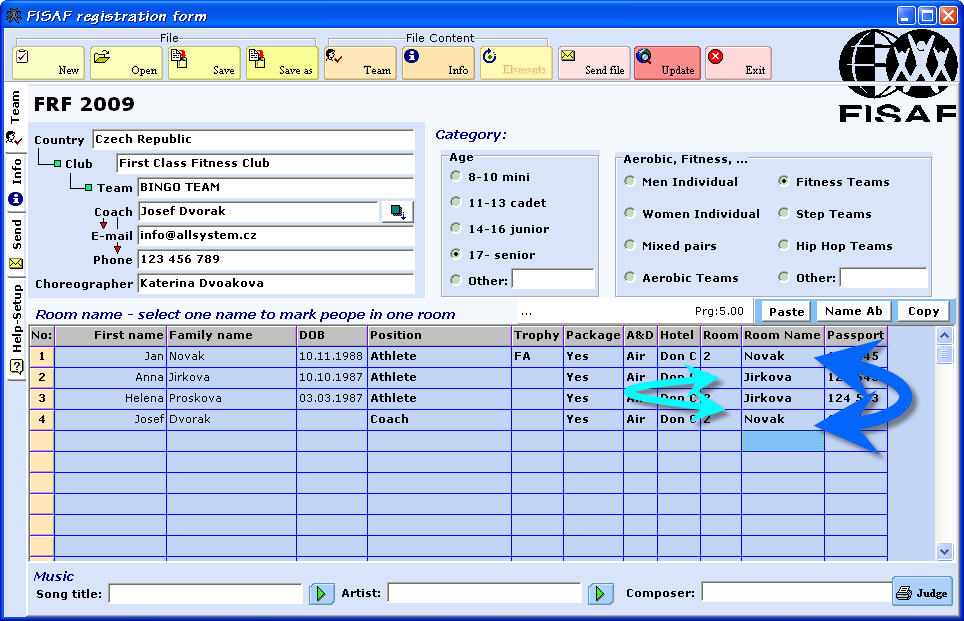Select Men Individual category

[630, 181]
